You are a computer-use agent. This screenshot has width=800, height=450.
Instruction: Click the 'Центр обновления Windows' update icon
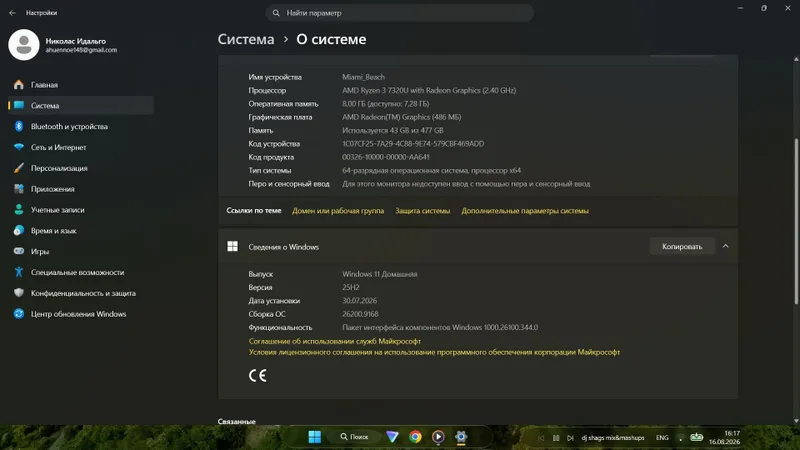[x=19, y=314]
